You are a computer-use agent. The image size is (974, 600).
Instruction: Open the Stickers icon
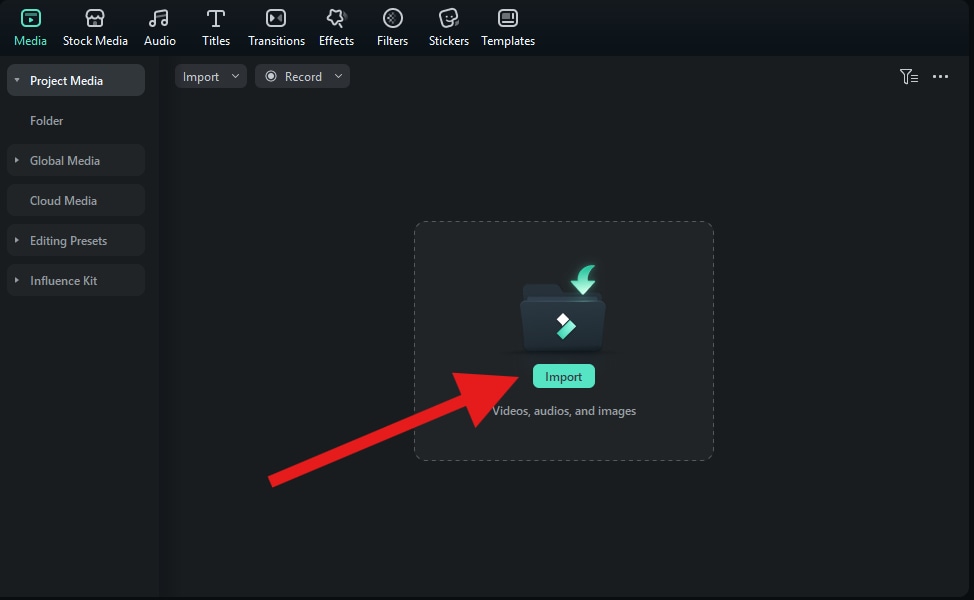coord(448,18)
